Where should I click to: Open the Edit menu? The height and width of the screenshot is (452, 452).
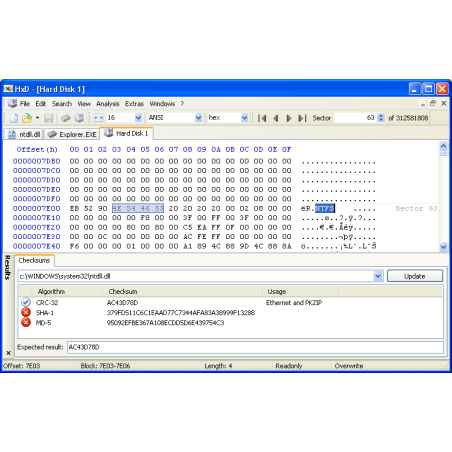tap(41, 104)
